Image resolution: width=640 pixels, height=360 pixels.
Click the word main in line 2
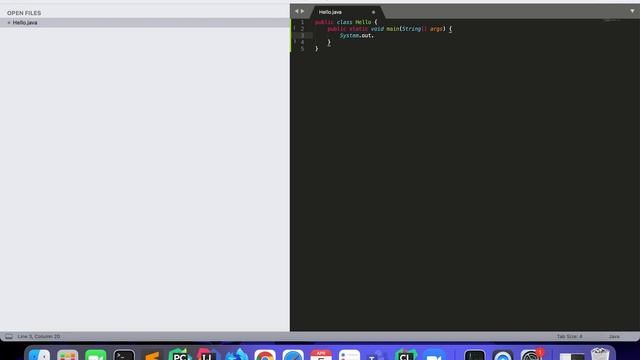click(x=393, y=29)
